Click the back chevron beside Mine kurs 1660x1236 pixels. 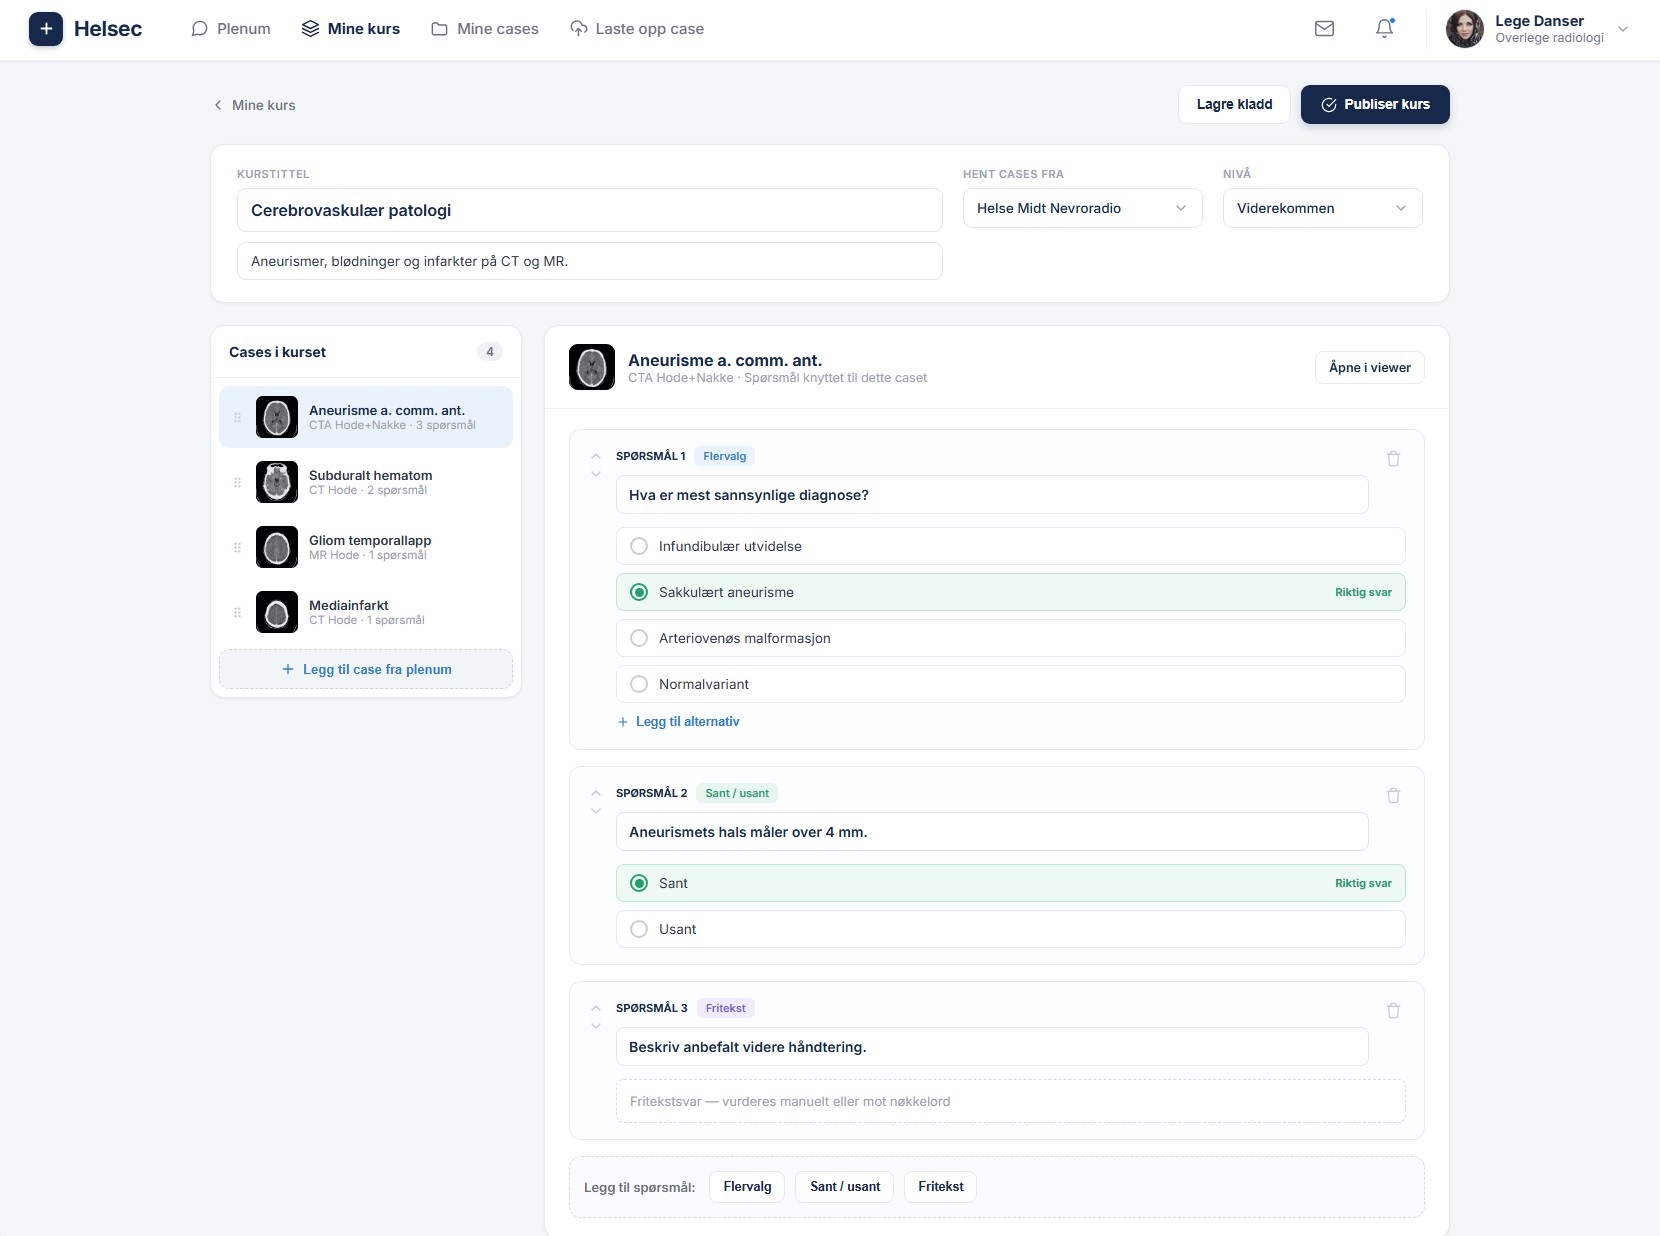[218, 105]
